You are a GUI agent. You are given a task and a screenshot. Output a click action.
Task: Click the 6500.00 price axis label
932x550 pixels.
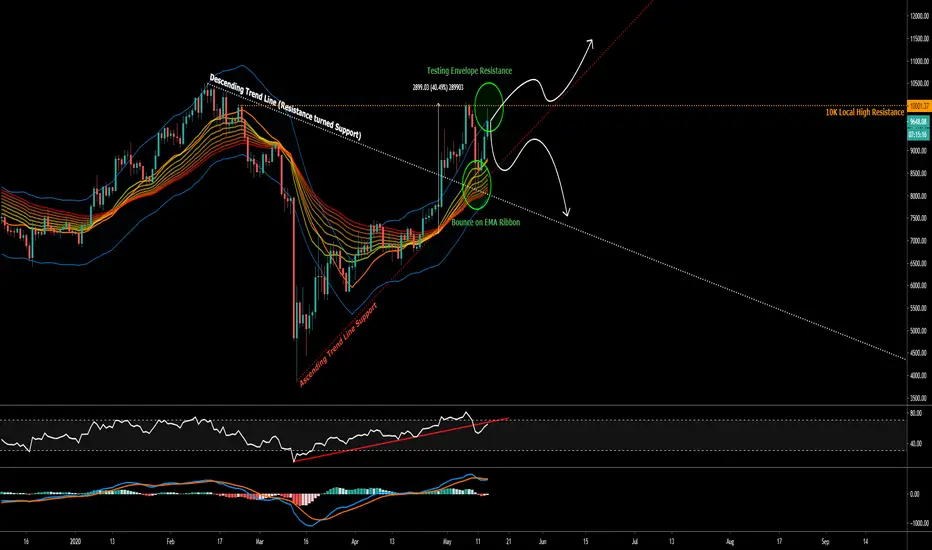coord(919,263)
